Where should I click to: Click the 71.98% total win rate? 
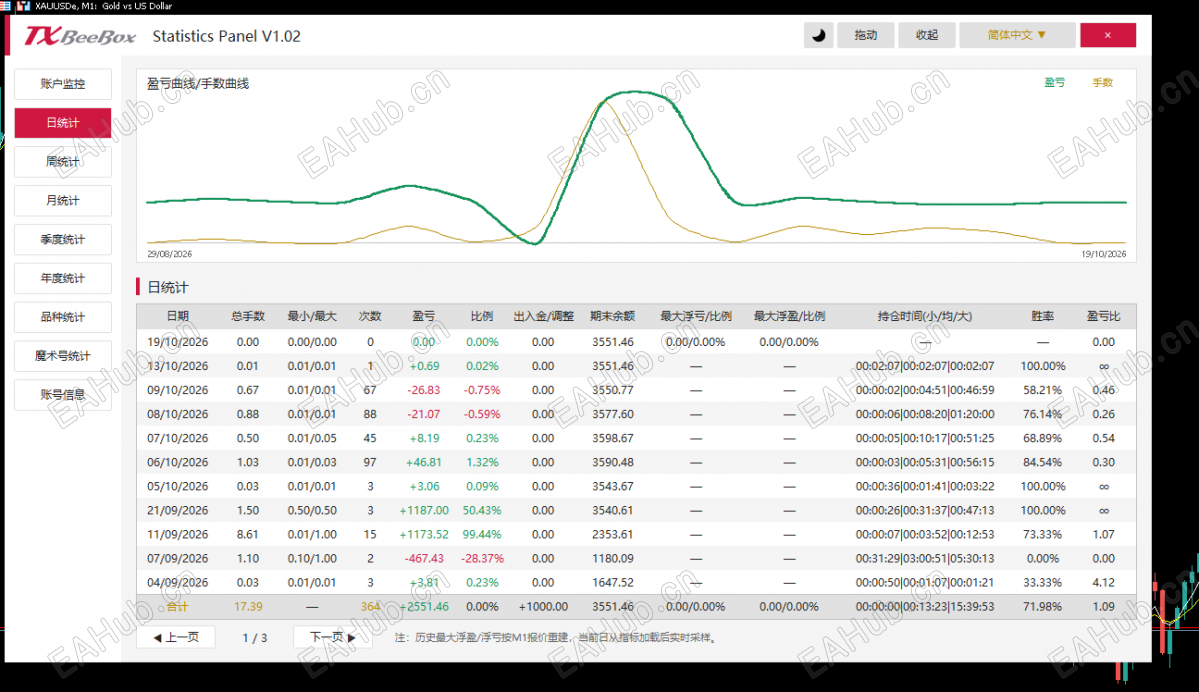(x=1042, y=607)
